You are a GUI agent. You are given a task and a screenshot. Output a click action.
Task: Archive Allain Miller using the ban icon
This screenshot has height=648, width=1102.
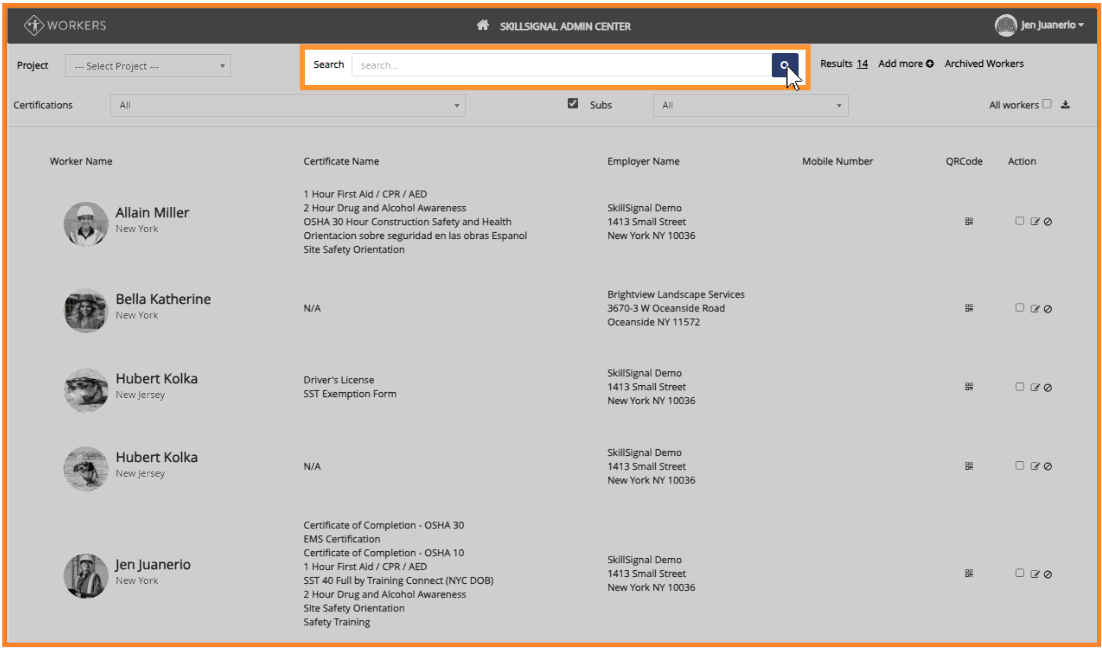point(1047,221)
